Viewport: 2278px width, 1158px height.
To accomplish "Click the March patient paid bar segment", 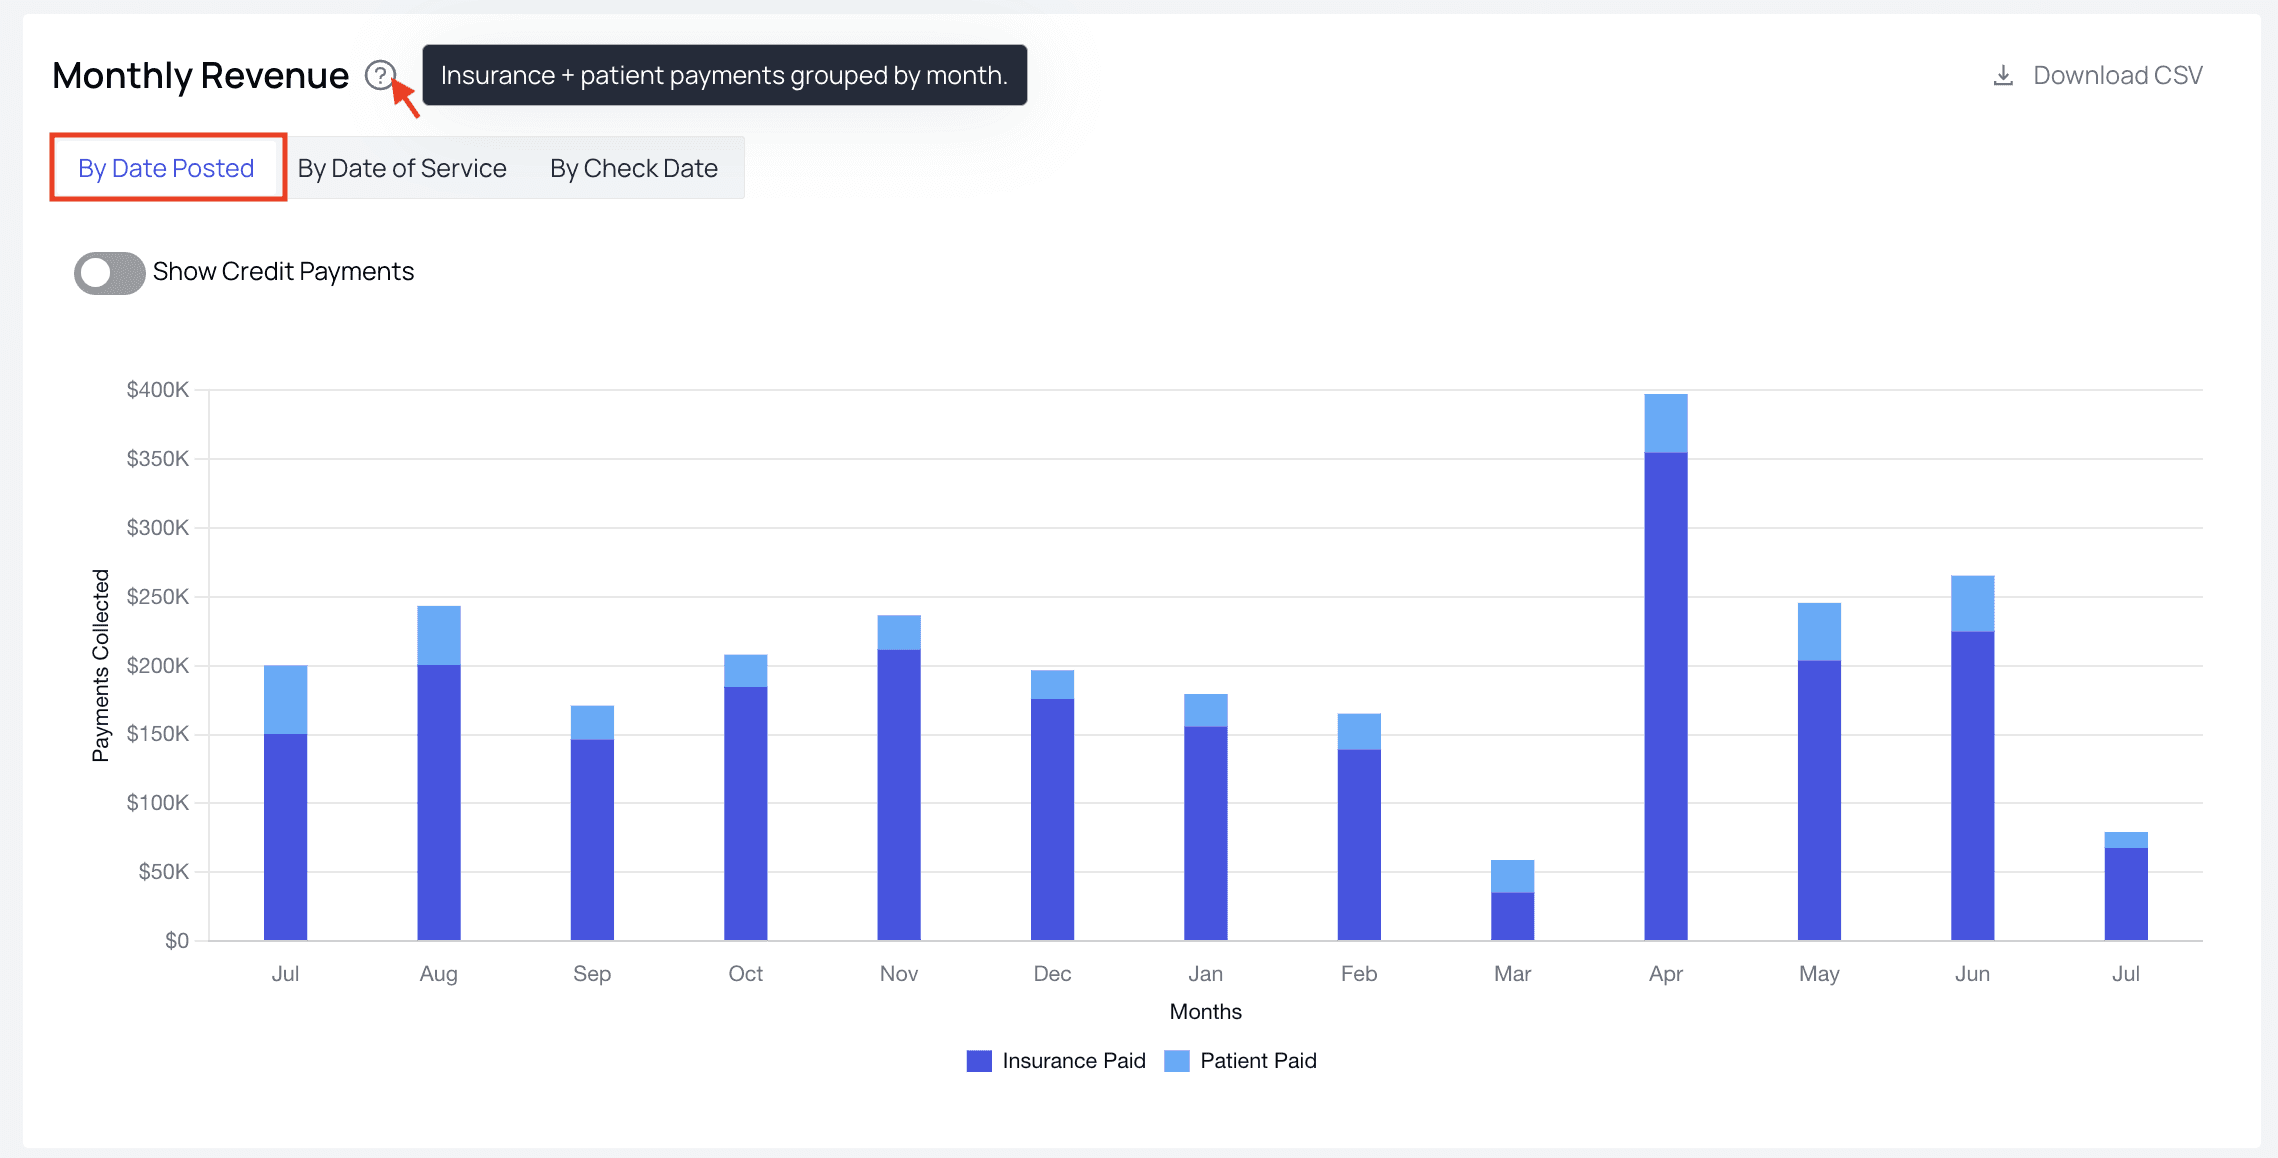I will click(1512, 876).
